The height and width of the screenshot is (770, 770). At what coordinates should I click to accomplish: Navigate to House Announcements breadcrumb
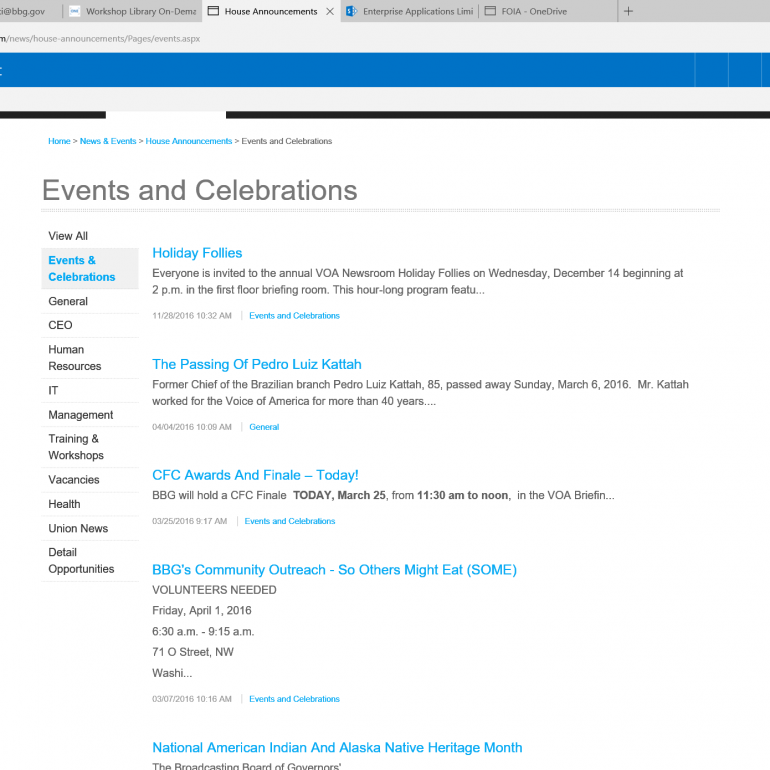tap(189, 142)
